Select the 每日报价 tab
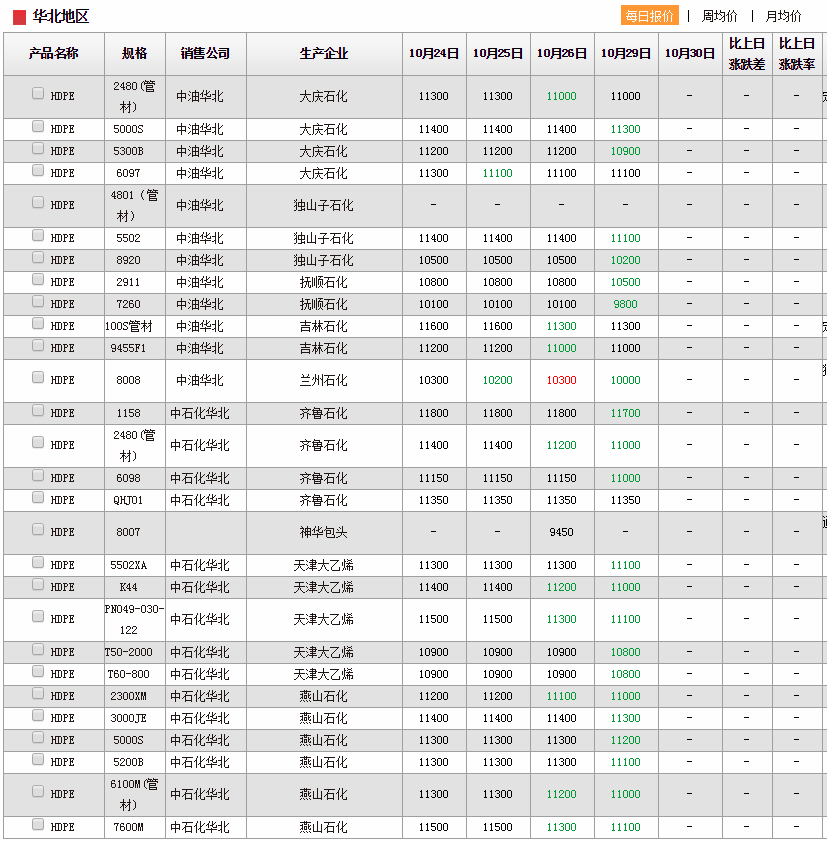The height and width of the screenshot is (842, 827). 650,16
